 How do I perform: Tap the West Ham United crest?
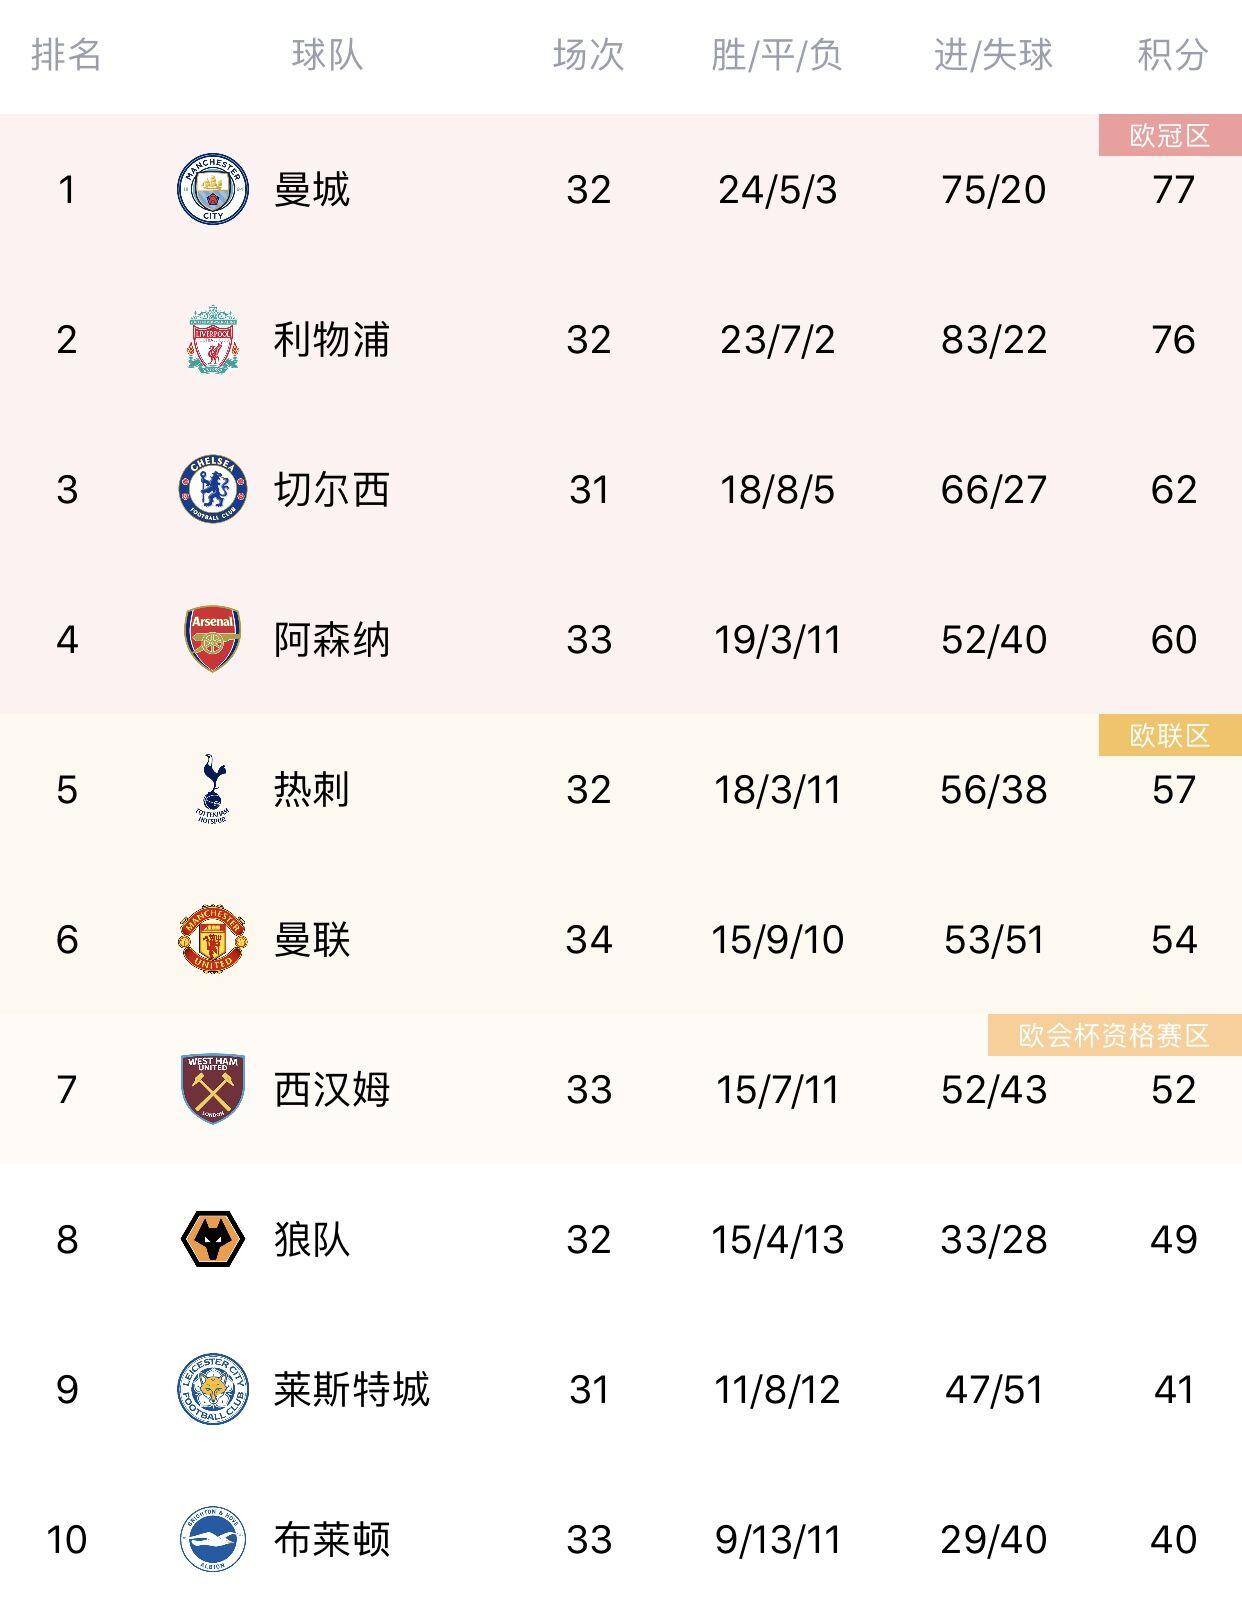[x=212, y=1089]
